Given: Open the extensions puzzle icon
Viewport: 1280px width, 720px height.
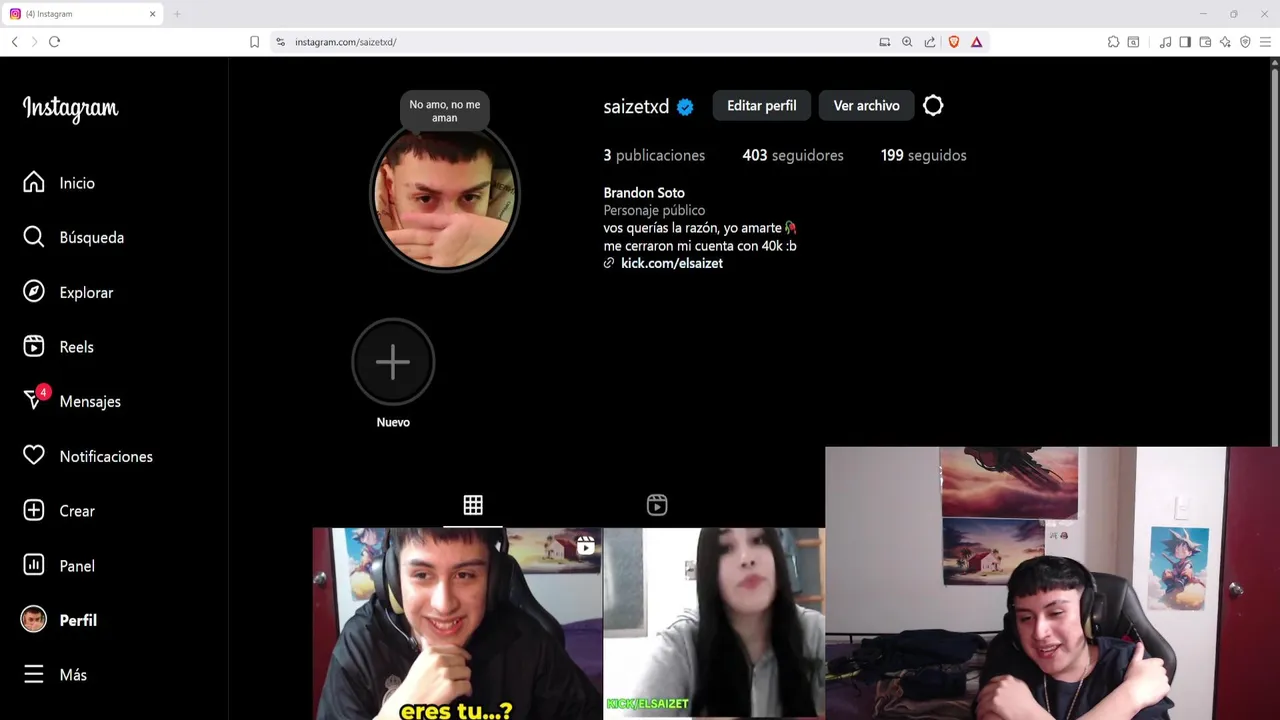Looking at the screenshot, I should 1113,42.
